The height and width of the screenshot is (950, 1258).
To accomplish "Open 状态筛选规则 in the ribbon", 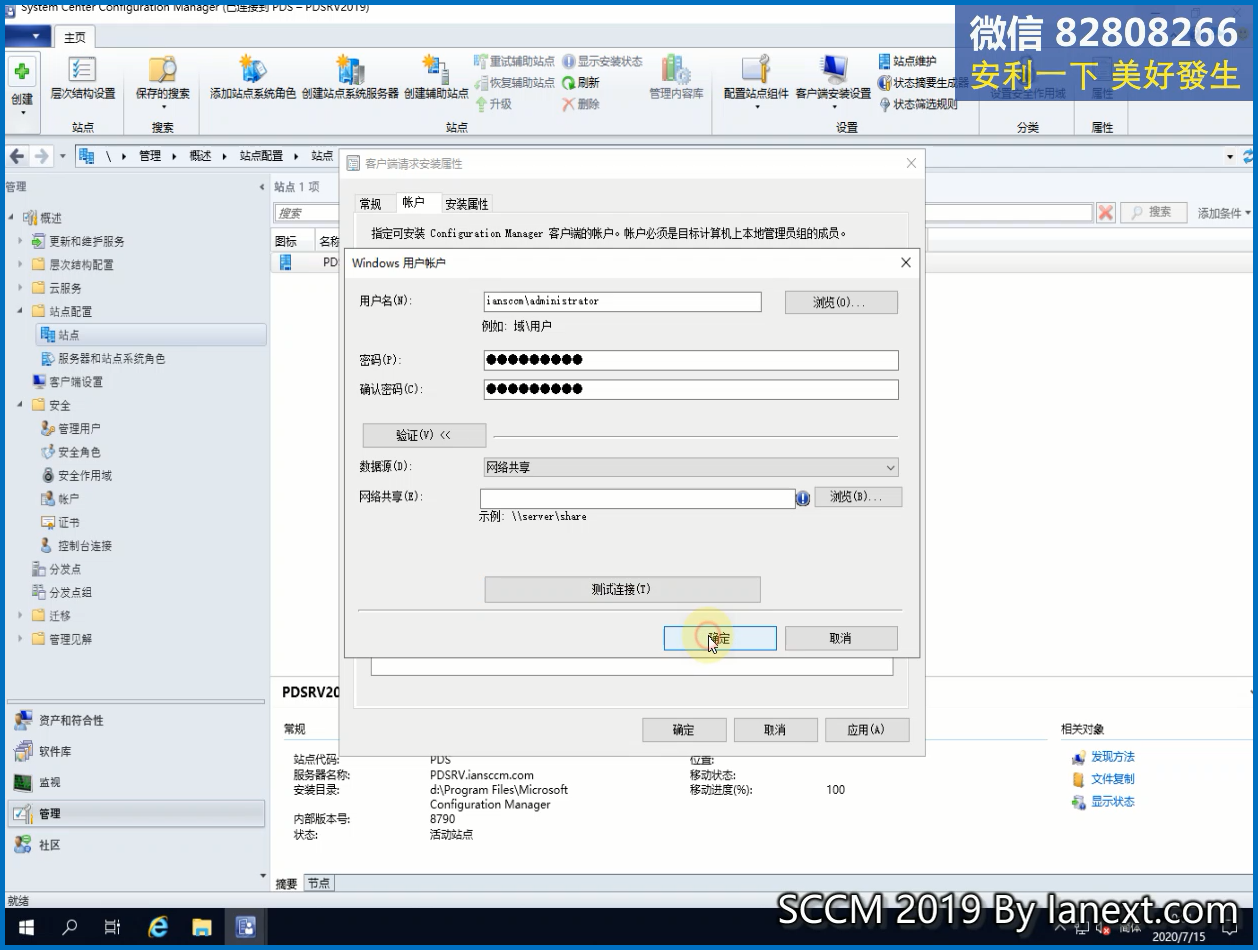I will click(x=917, y=104).
